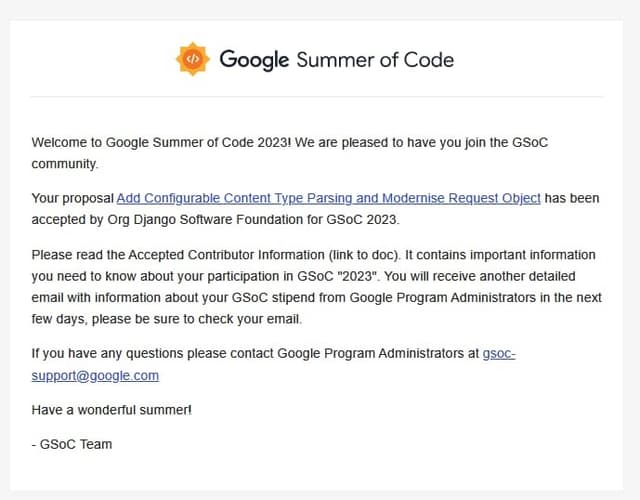Click the orange GSoC sun logo icon
This screenshot has height=500, width=640.
193,59
